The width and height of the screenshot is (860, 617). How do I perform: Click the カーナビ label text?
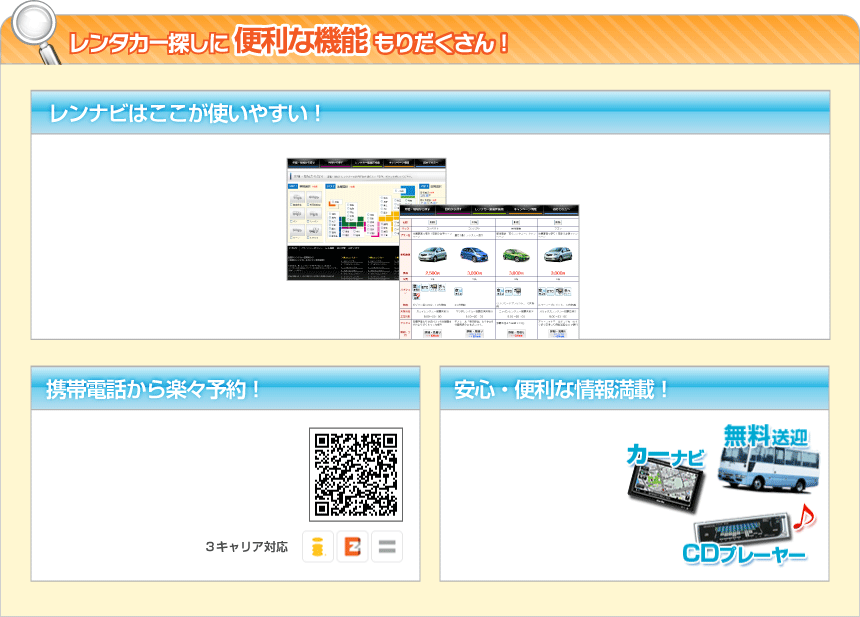tap(665, 456)
